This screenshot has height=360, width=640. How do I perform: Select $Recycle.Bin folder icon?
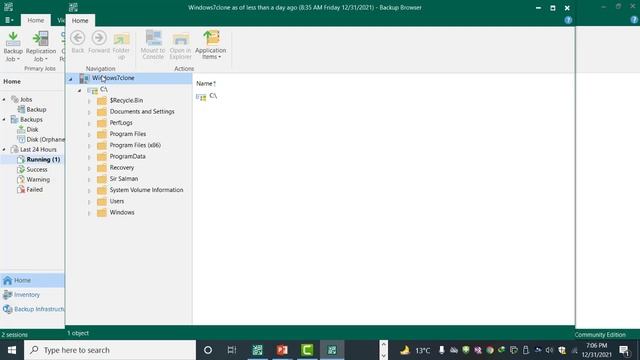pyautogui.click(x=102, y=100)
